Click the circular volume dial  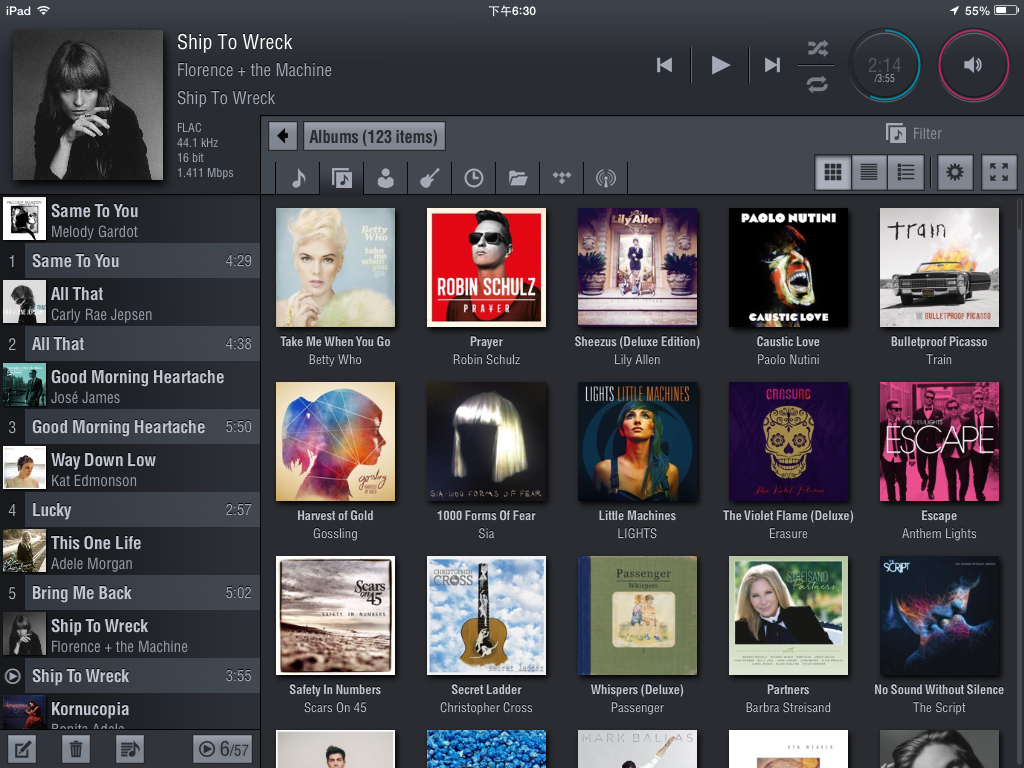point(973,65)
